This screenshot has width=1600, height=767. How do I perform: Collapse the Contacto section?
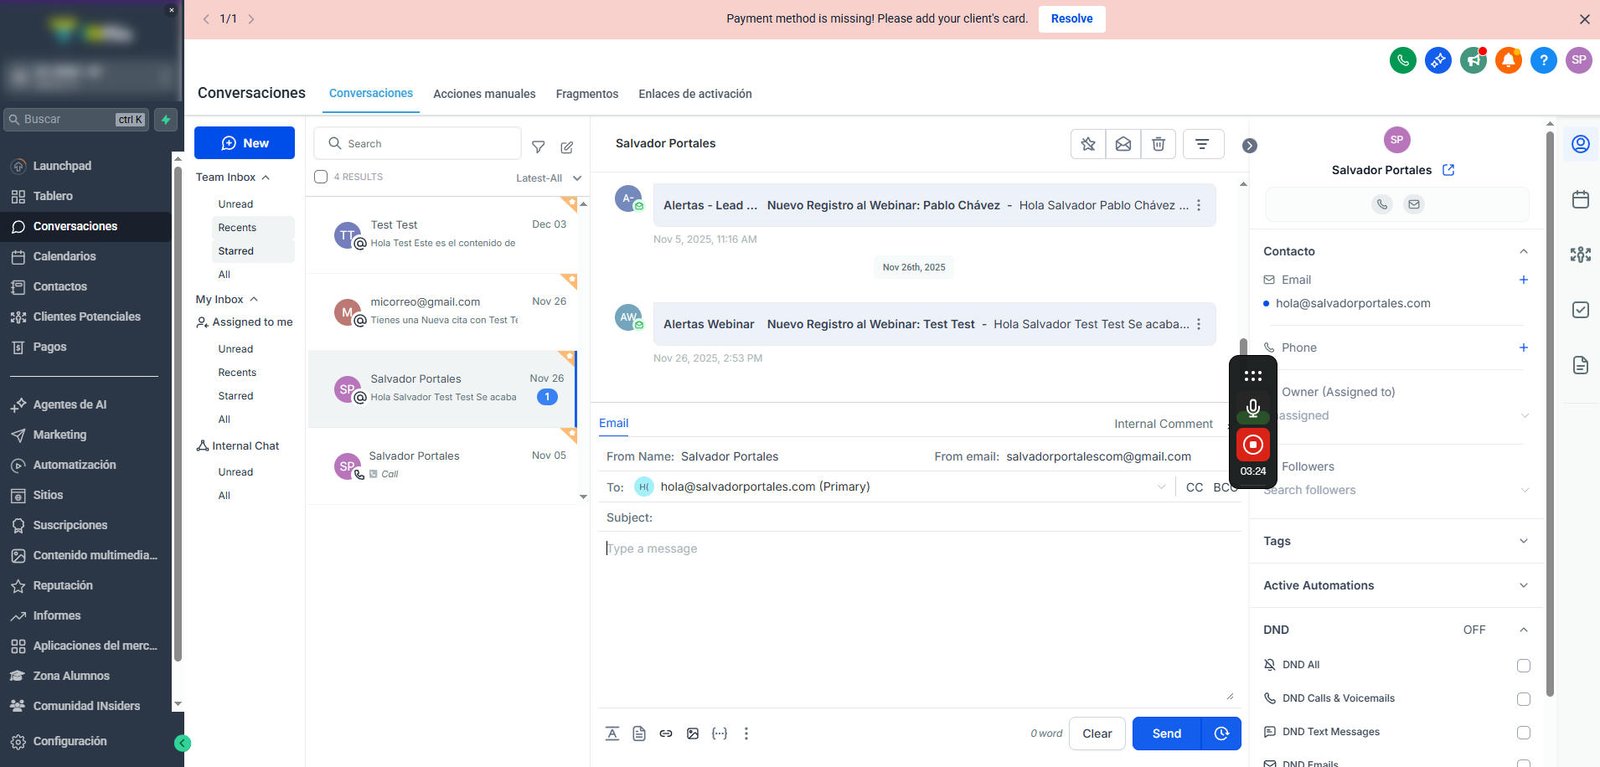pyautogui.click(x=1524, y=252)
